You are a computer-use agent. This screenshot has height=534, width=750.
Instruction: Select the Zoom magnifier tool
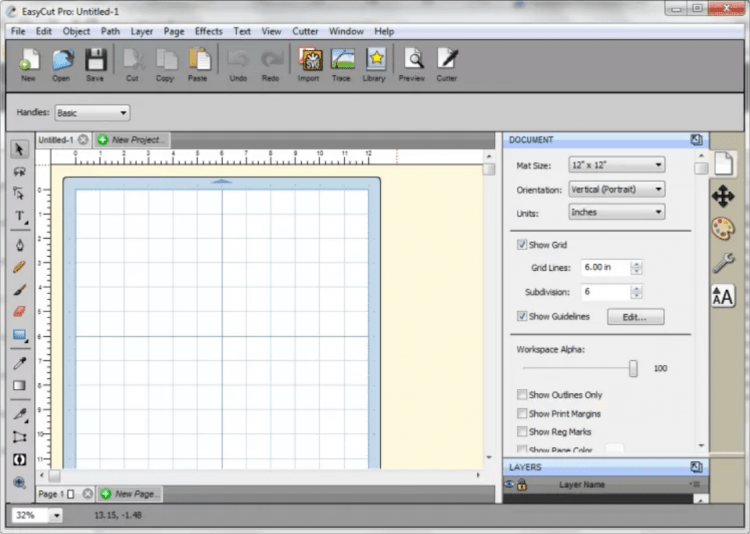tap(19, 482)
